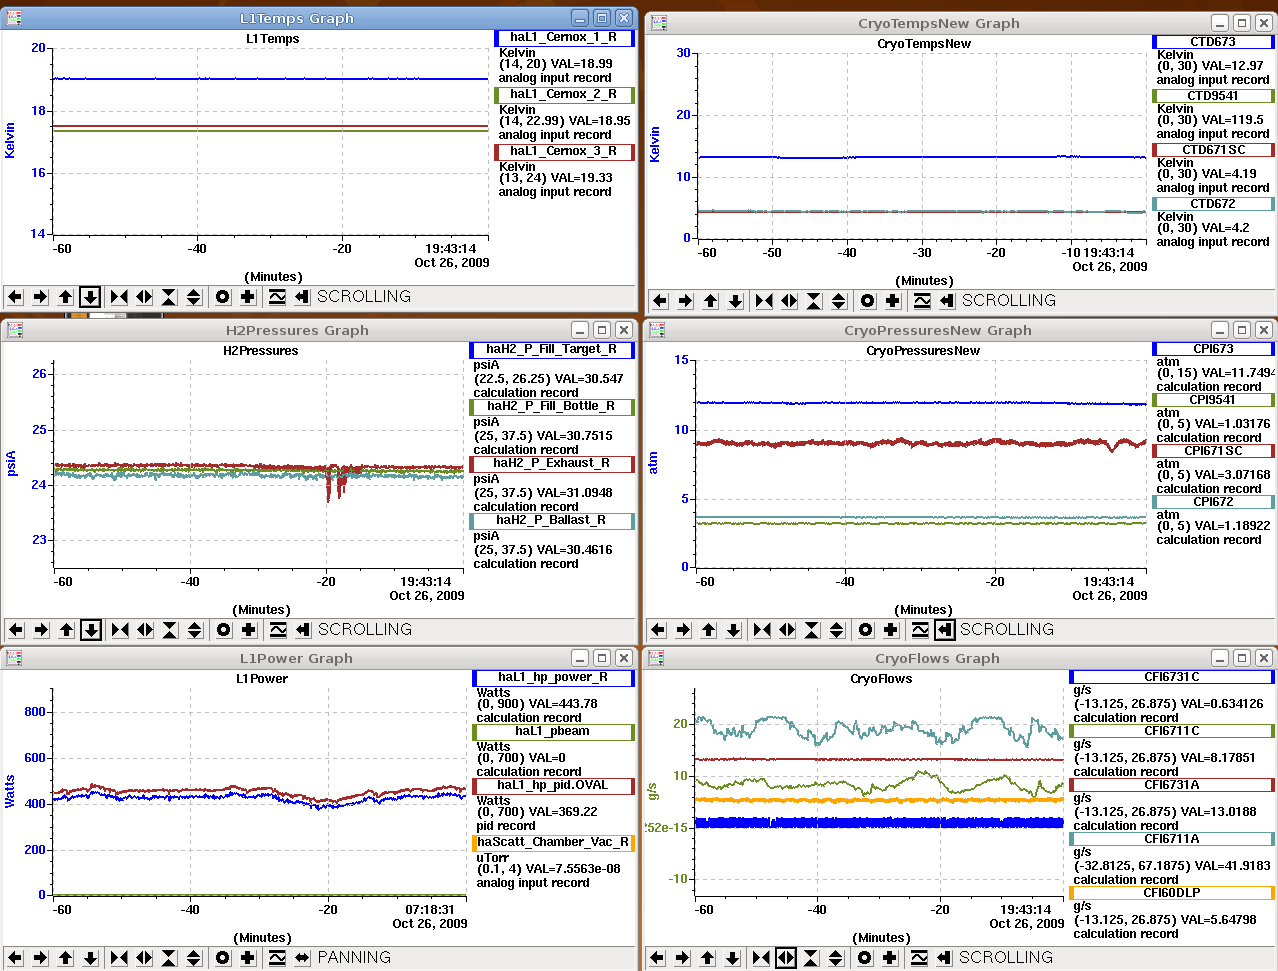Waveform line icon in H2Pressures Graph toolbar
This screenshot has height=971, width=1278.
click(x=278, y=630)
